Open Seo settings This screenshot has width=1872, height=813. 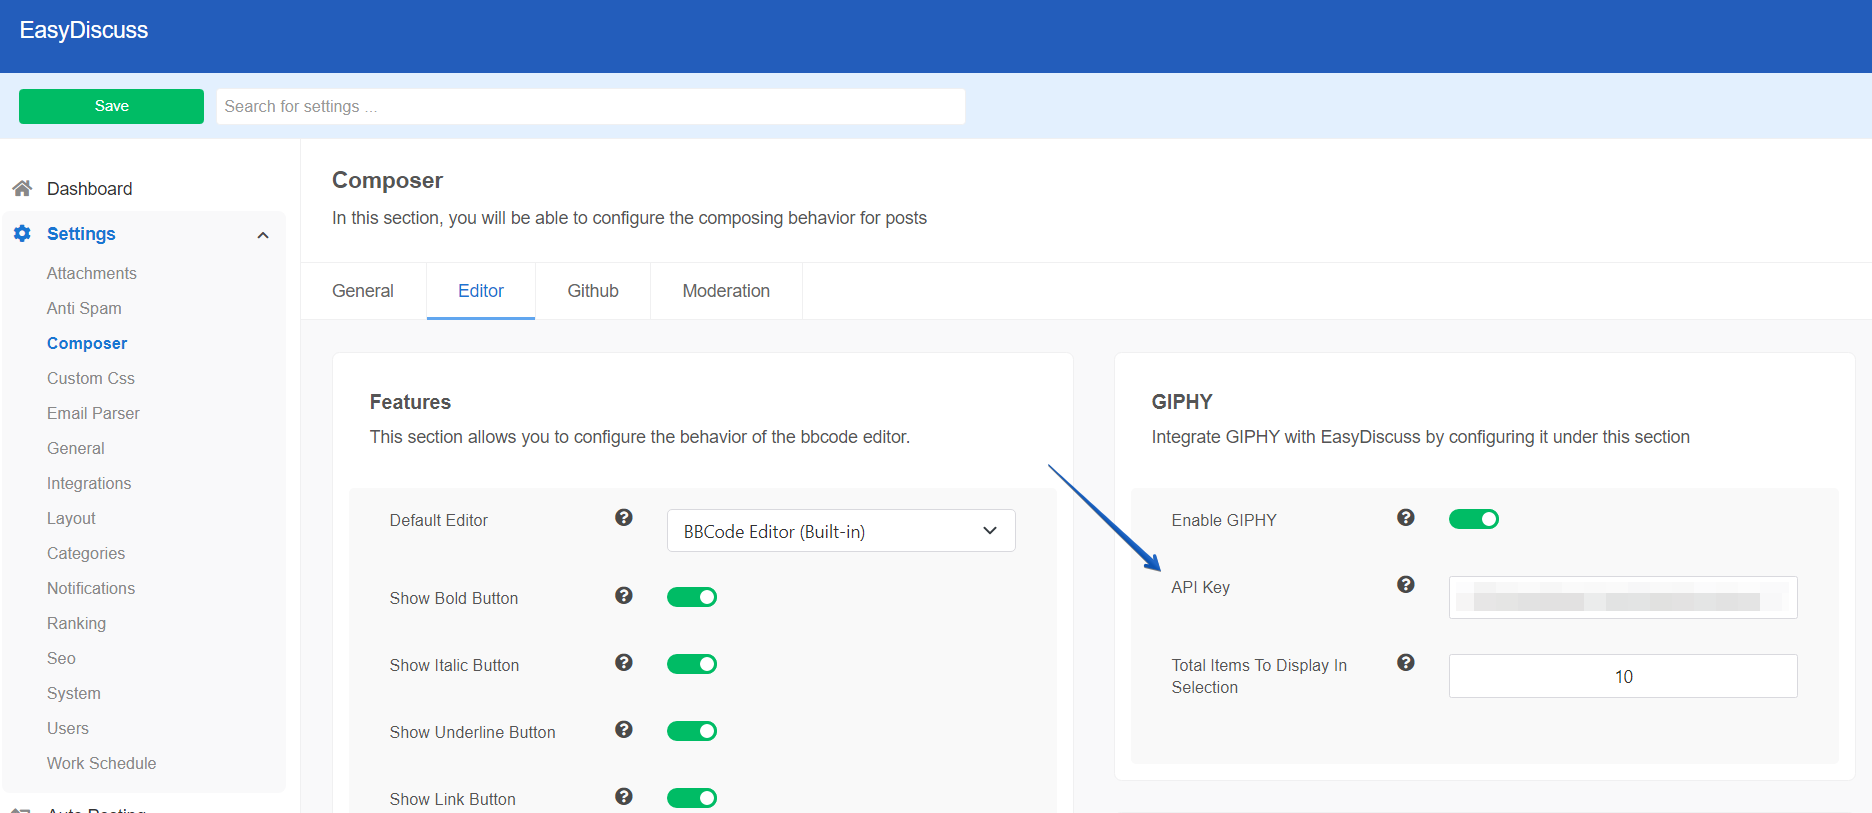pyautogui.click(x=61, y=658)
